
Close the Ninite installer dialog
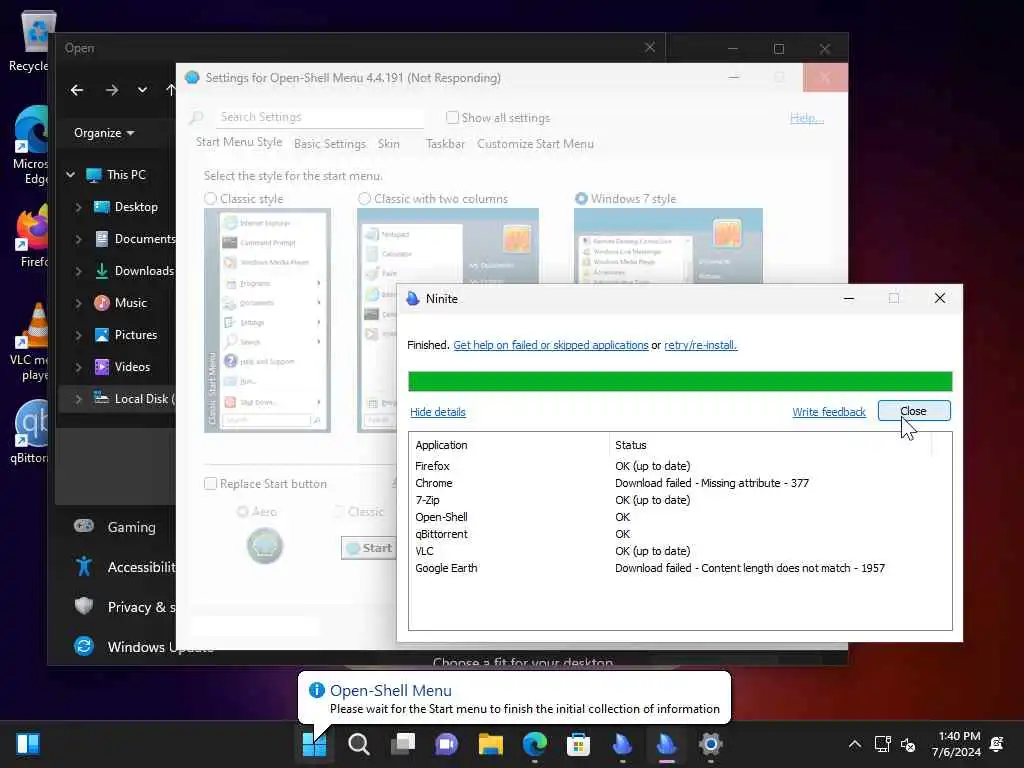click(x=914, y=411)
